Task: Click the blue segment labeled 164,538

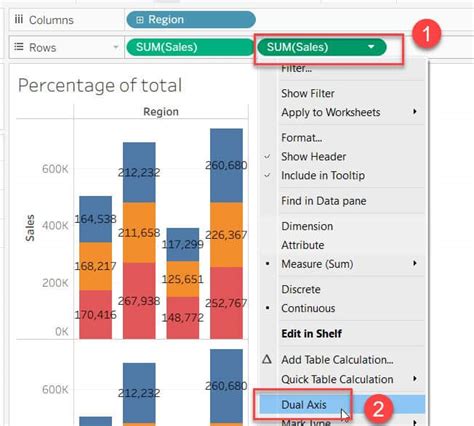Action: click(96, 219)
